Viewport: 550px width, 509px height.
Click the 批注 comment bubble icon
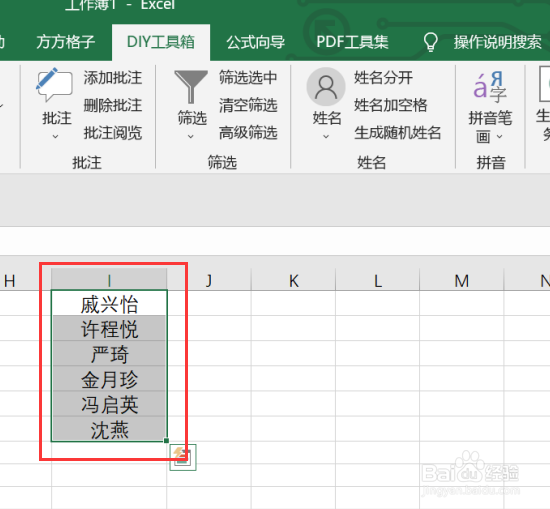(54, 85)
